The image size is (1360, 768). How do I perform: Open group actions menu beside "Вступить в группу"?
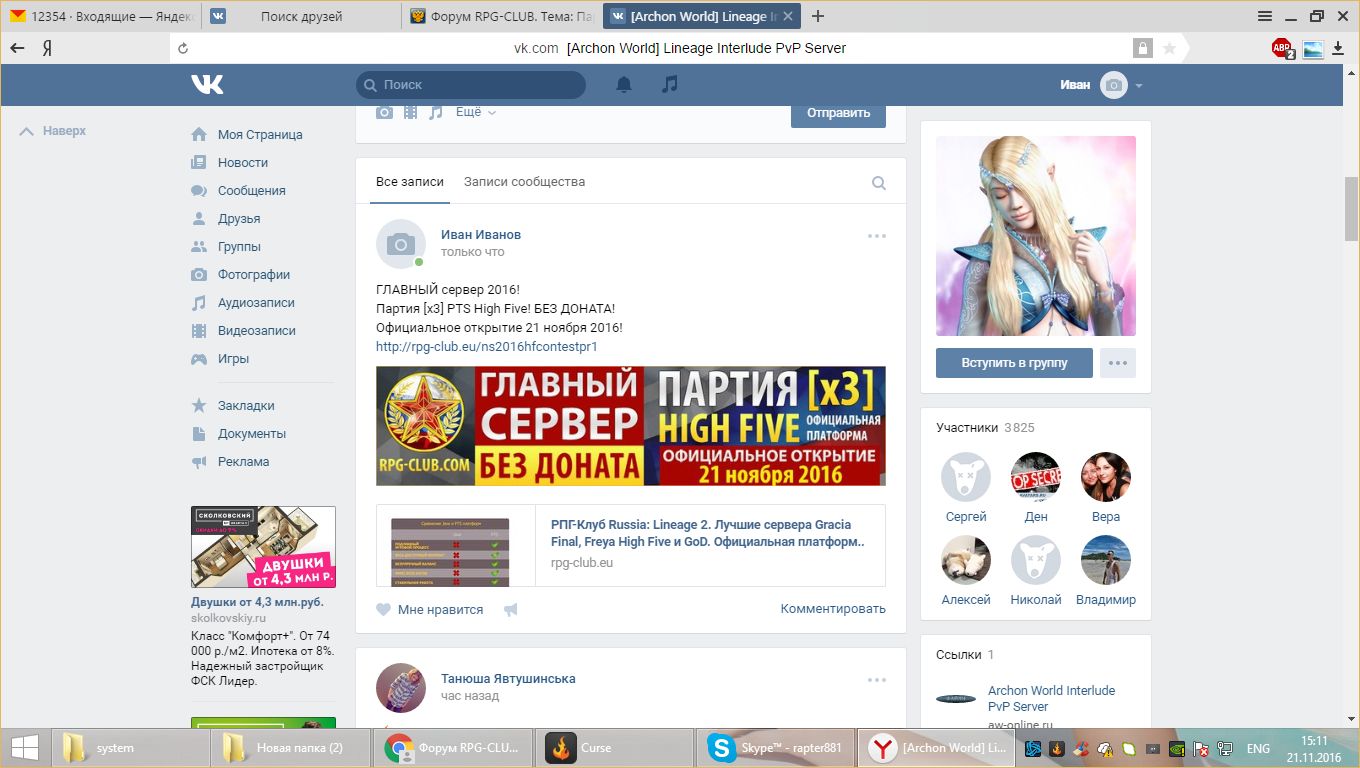coord(1118,363)
